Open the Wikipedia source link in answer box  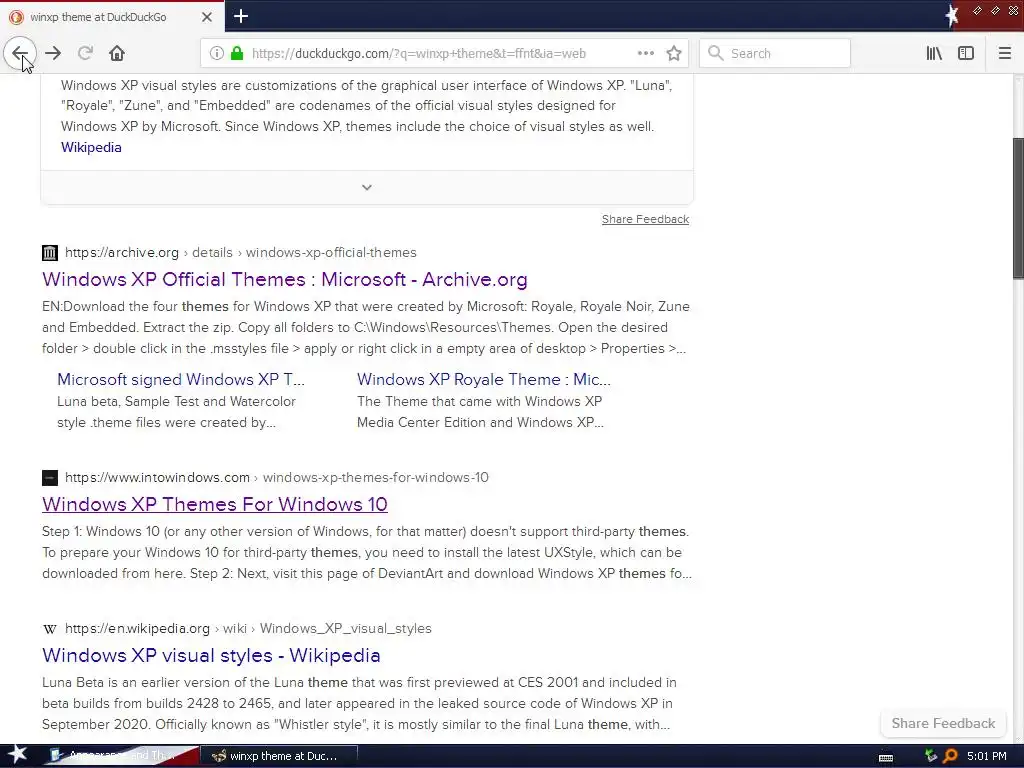(91, 147)
